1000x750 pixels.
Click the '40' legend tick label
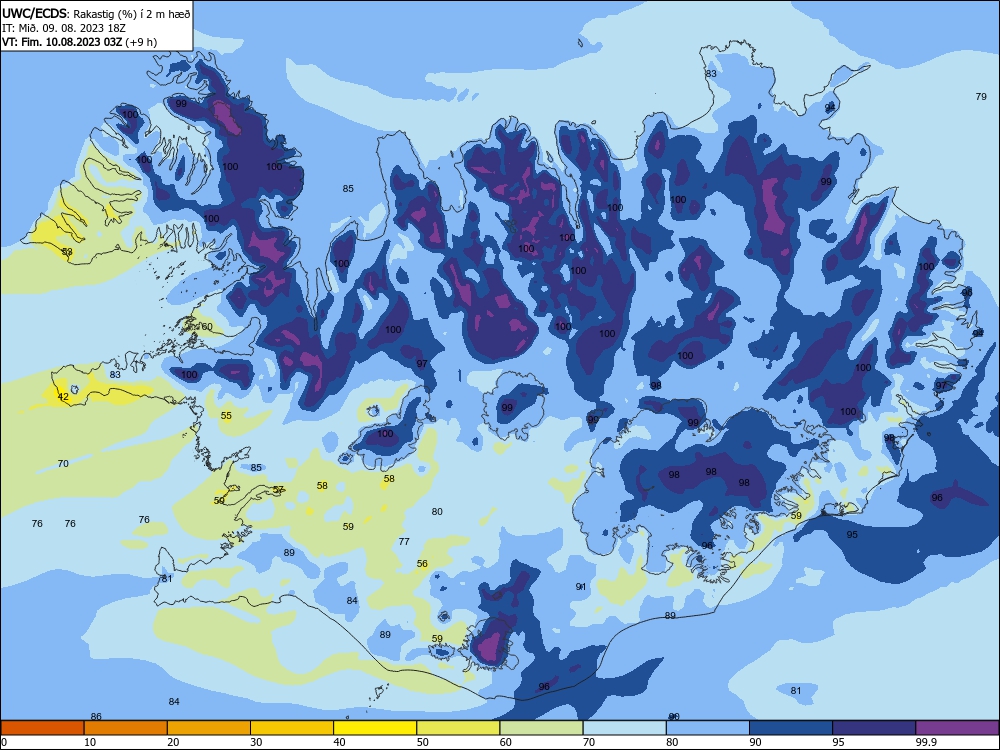[x=340, y=742]
